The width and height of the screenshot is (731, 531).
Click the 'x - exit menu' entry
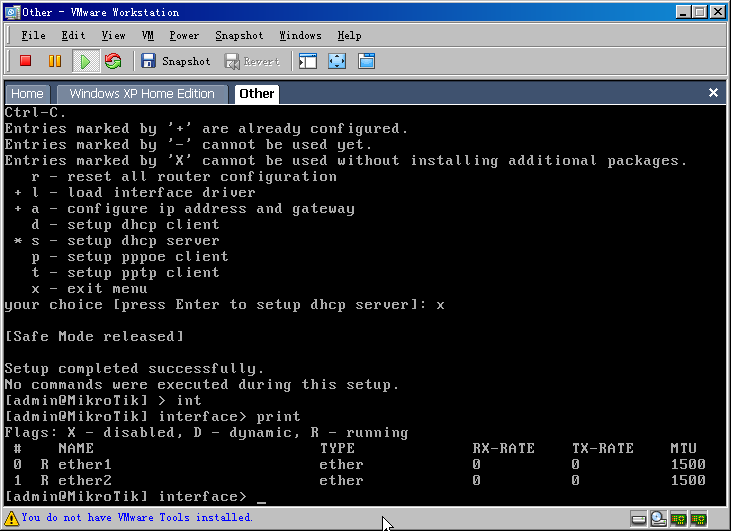click(90, 289)
